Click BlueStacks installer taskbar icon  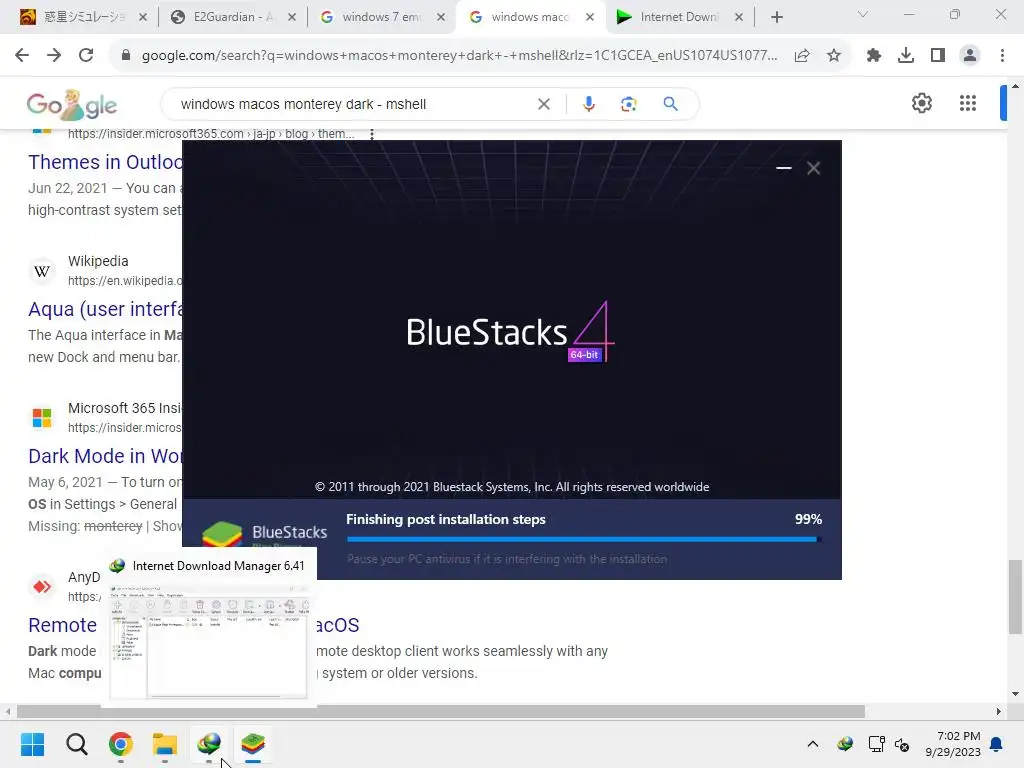click(253, 744)
